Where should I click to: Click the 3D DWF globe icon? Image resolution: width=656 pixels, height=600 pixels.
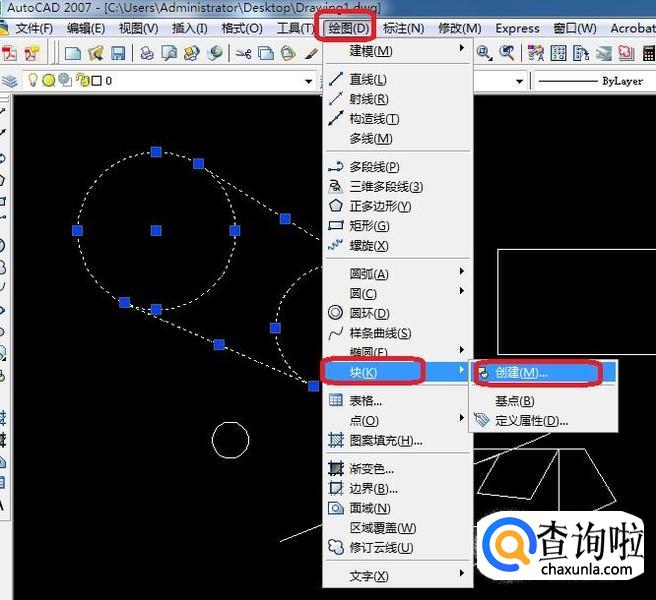pyautogui.click(x=215, y=53)
